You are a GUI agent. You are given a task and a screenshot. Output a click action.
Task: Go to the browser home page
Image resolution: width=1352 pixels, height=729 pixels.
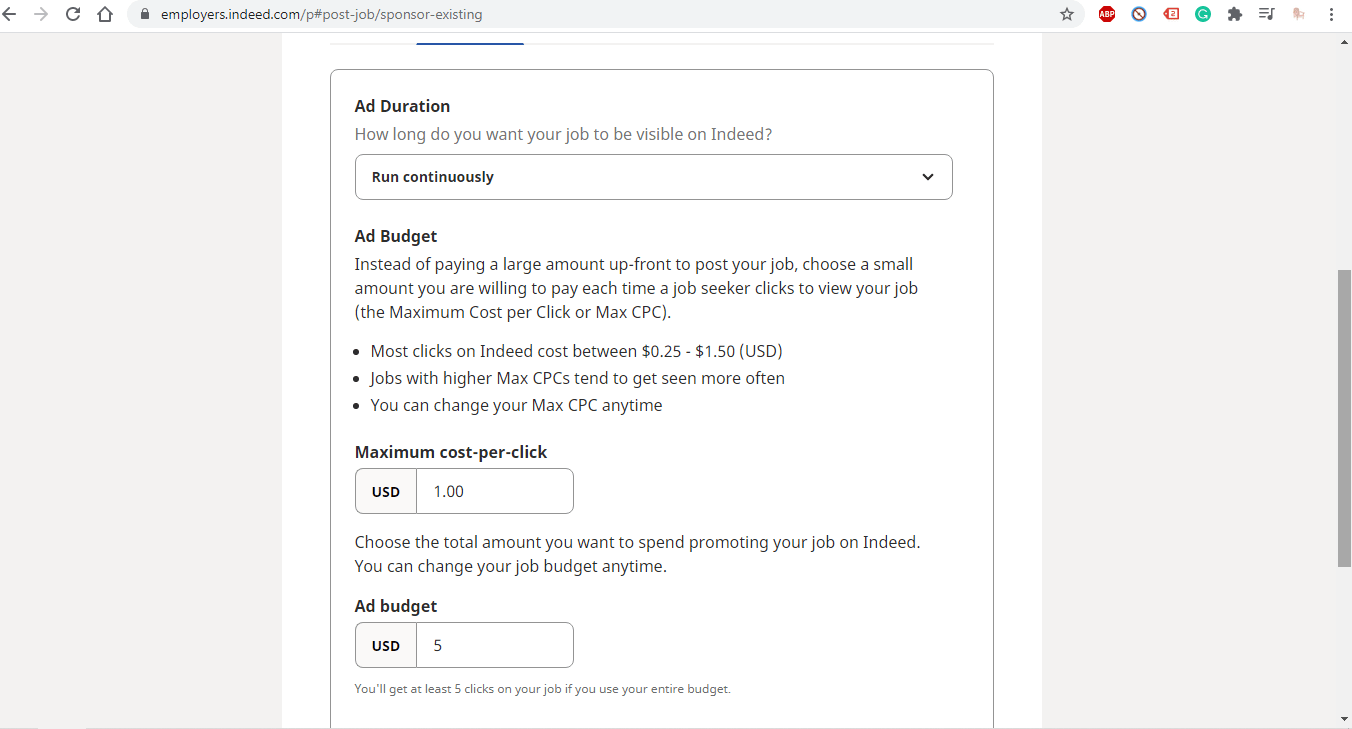(x=103, y=14)
